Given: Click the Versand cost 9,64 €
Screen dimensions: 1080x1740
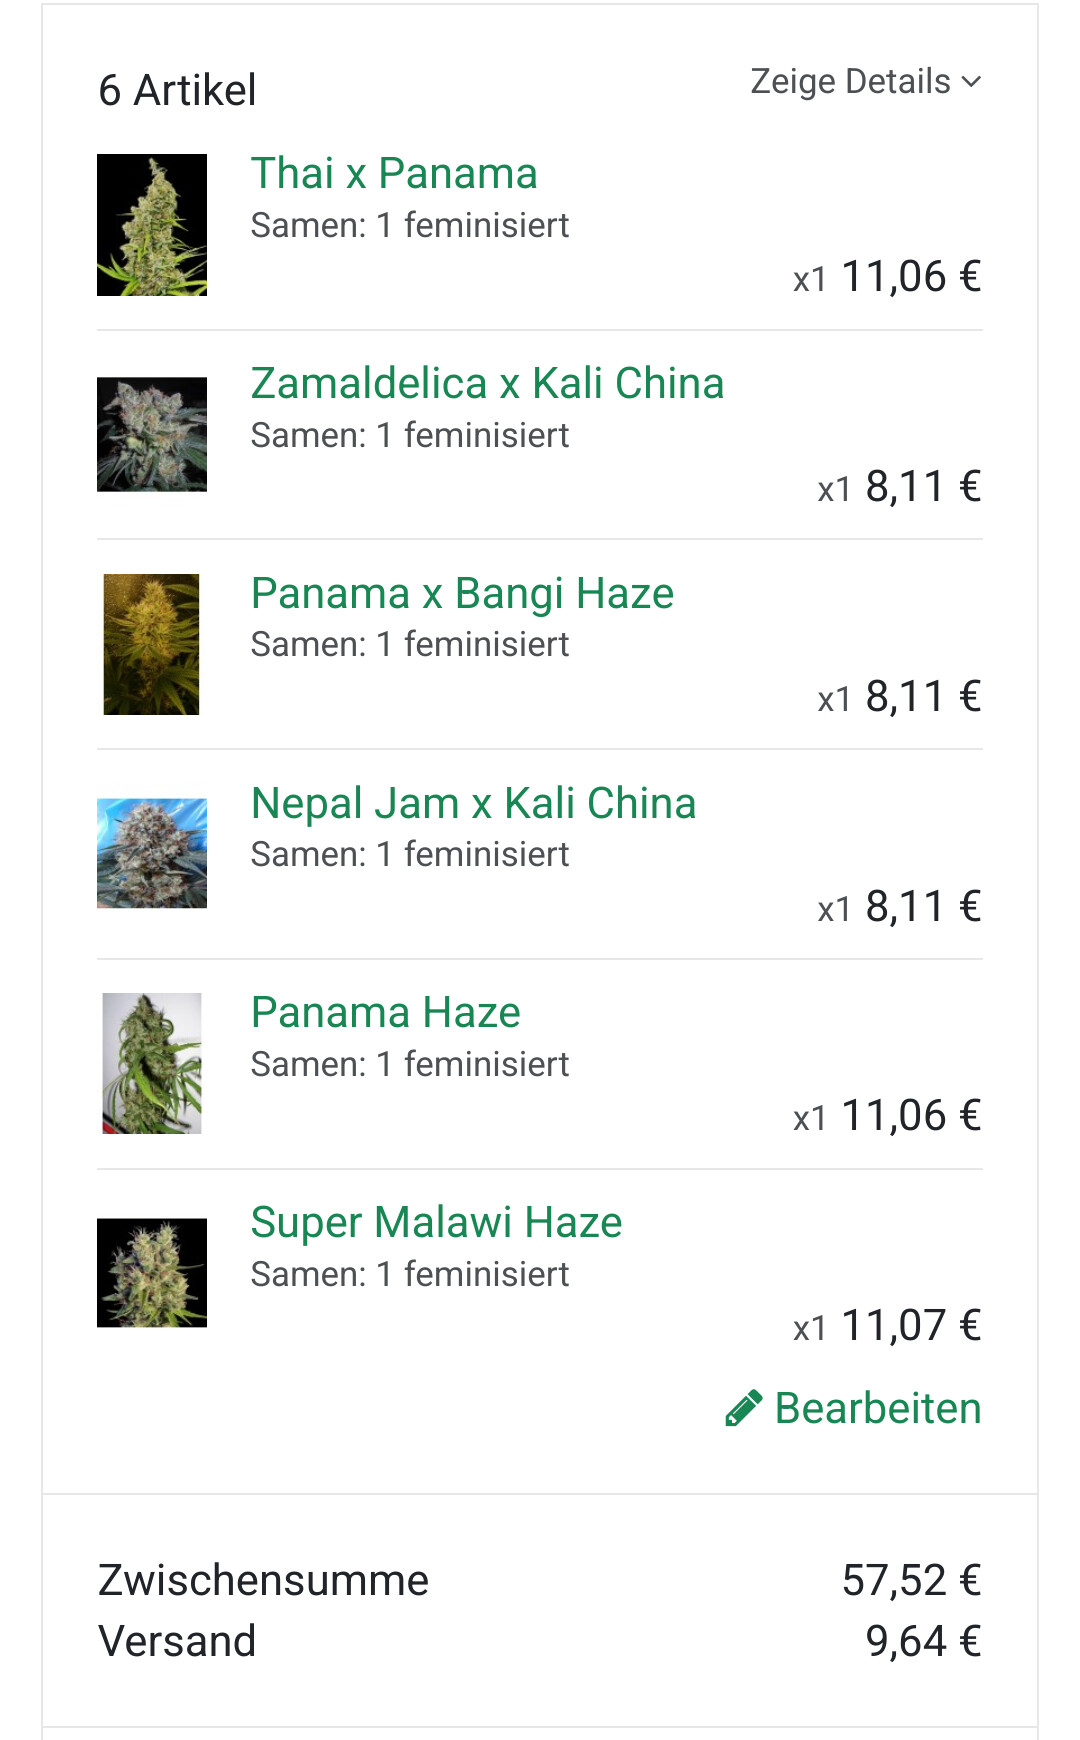Looking at the screenshot, I should pos(923,1642).
